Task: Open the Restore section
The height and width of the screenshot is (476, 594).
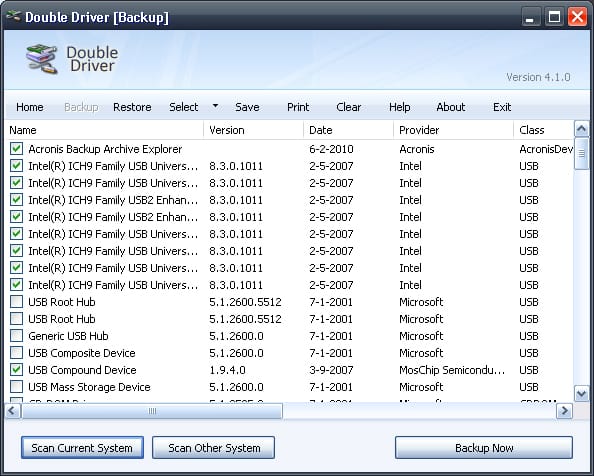Action: 132,107
